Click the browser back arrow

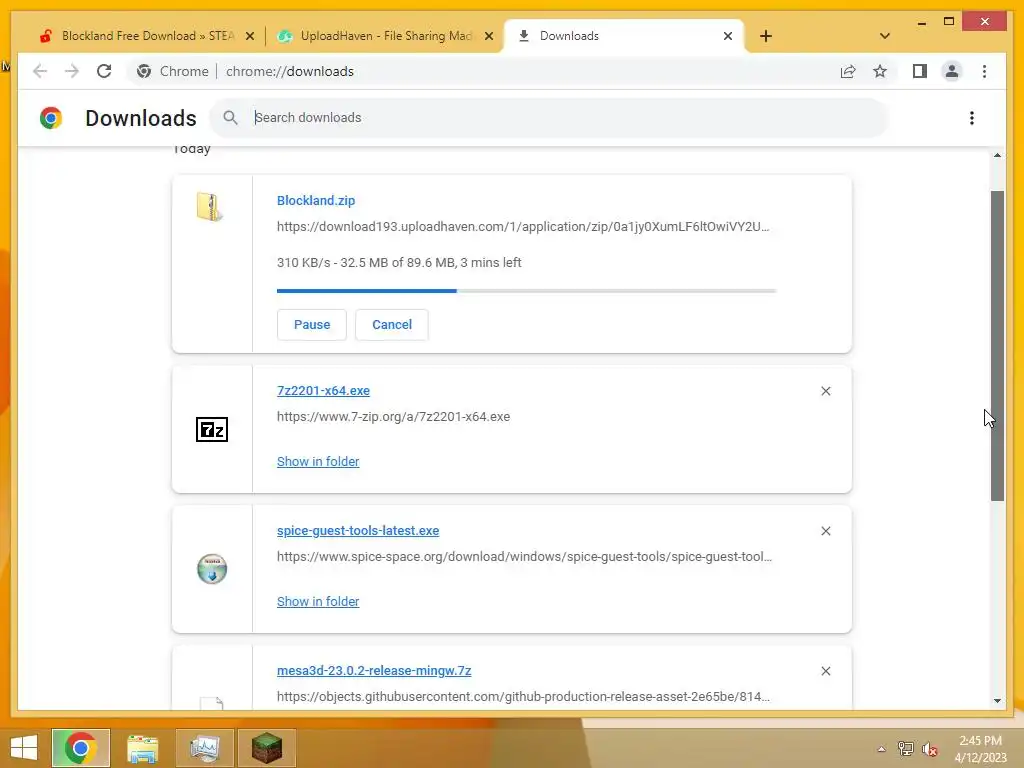[x=40, y=71]
